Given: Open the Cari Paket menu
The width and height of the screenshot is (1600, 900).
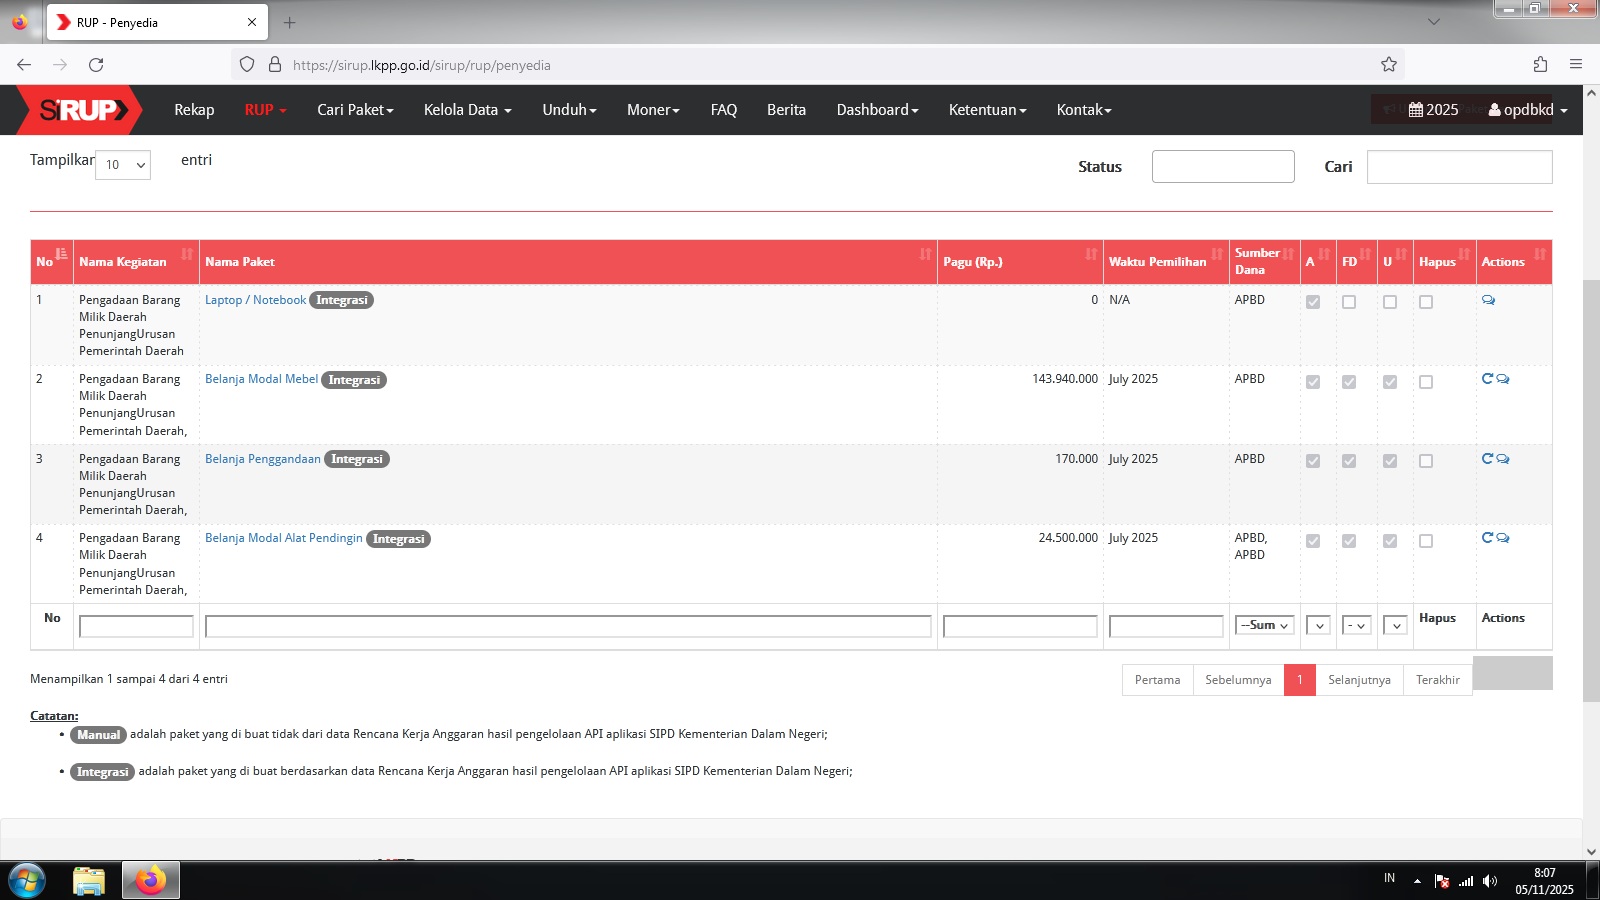Looking at the screenshot, I should click(355, 110).
